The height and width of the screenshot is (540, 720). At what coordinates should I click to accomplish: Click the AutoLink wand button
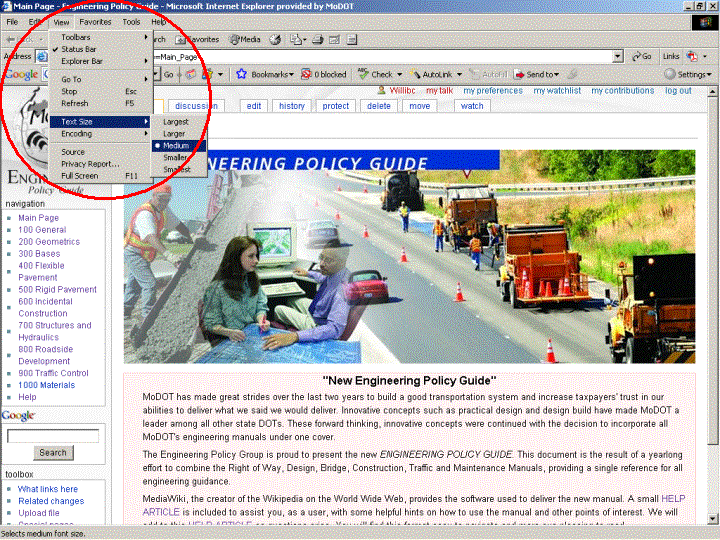click(431, 74)
